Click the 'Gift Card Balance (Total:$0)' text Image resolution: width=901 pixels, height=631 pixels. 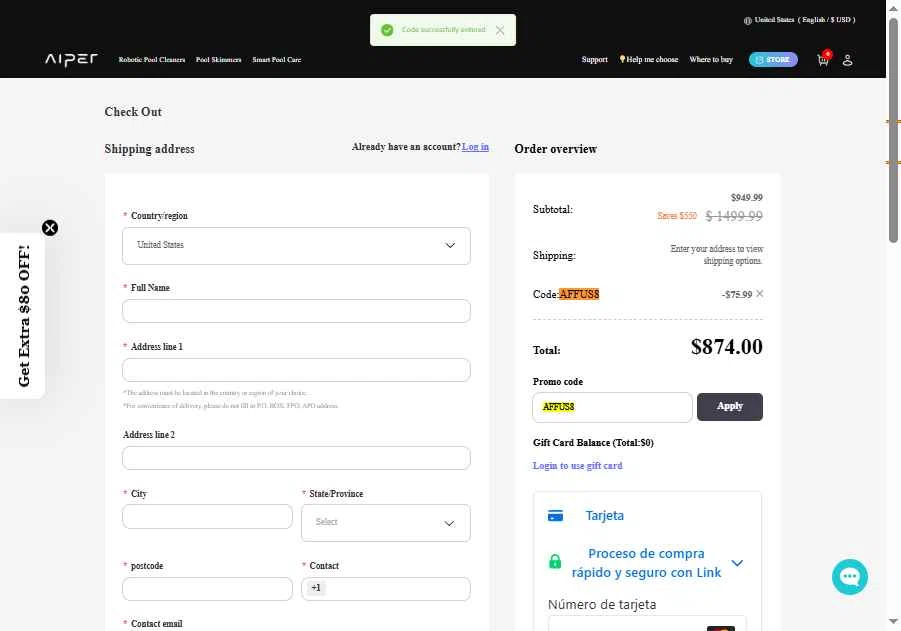click(593, 443)
